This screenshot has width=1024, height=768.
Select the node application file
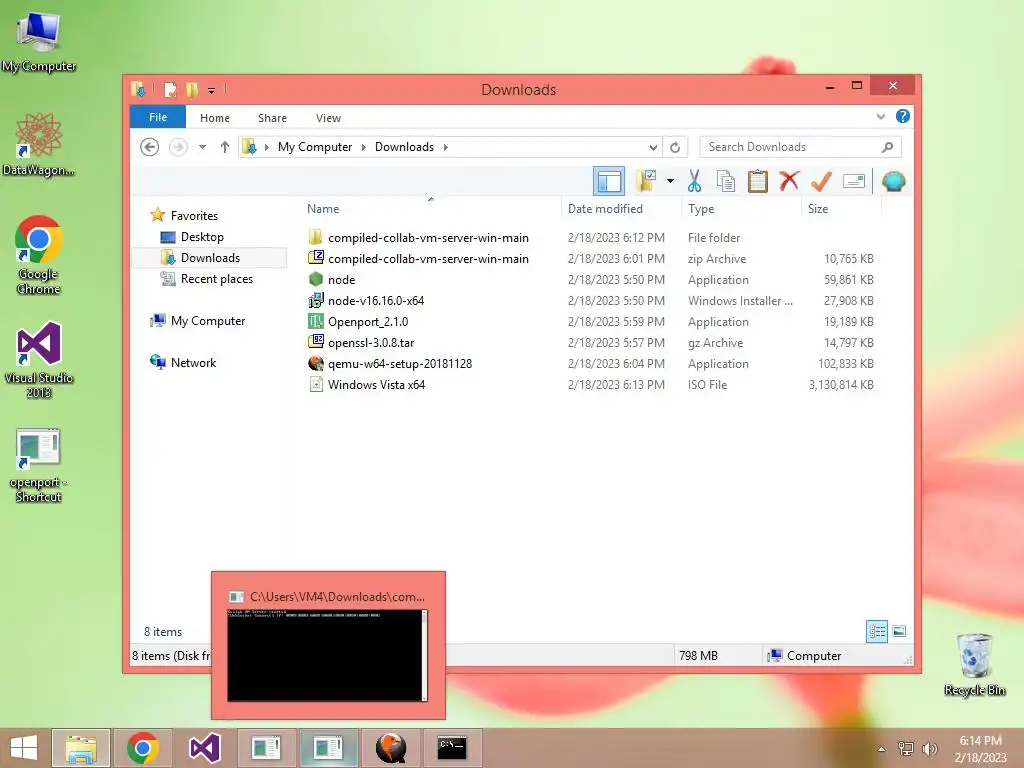[x=590, y=280]
